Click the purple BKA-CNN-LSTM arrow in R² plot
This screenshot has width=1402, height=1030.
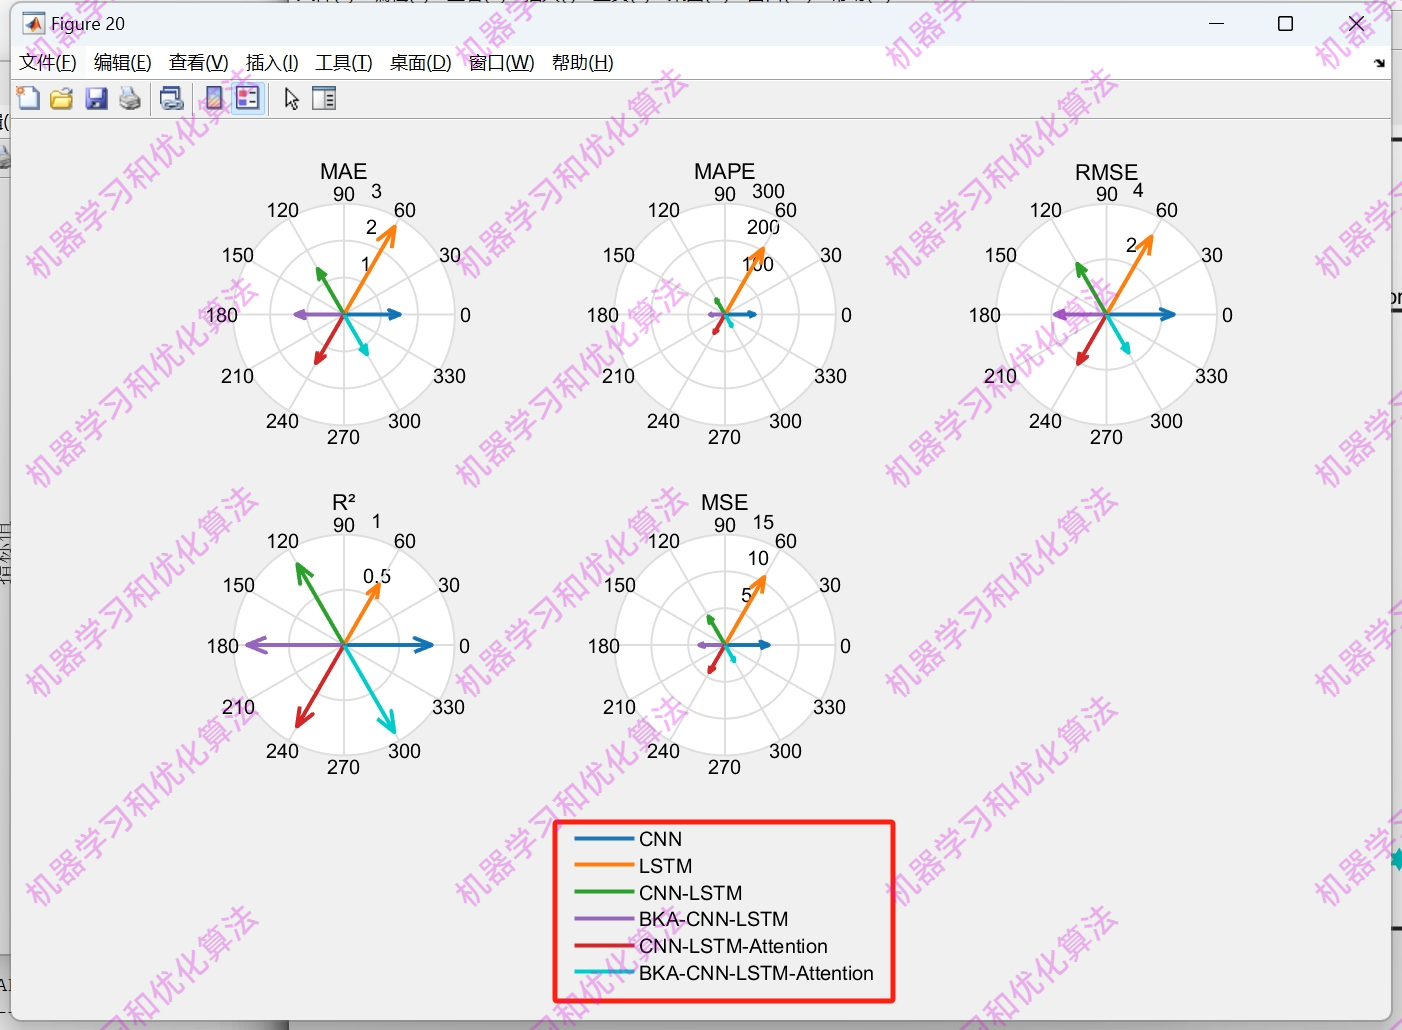294,645
